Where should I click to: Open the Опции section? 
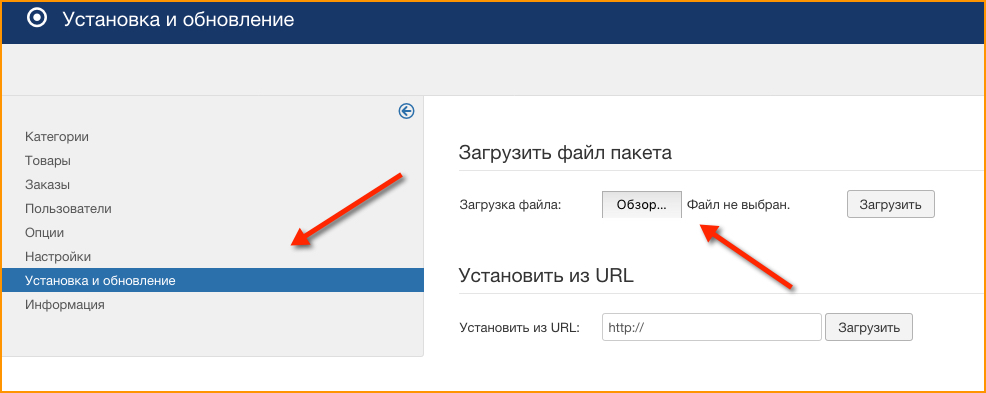coord(45,233)
